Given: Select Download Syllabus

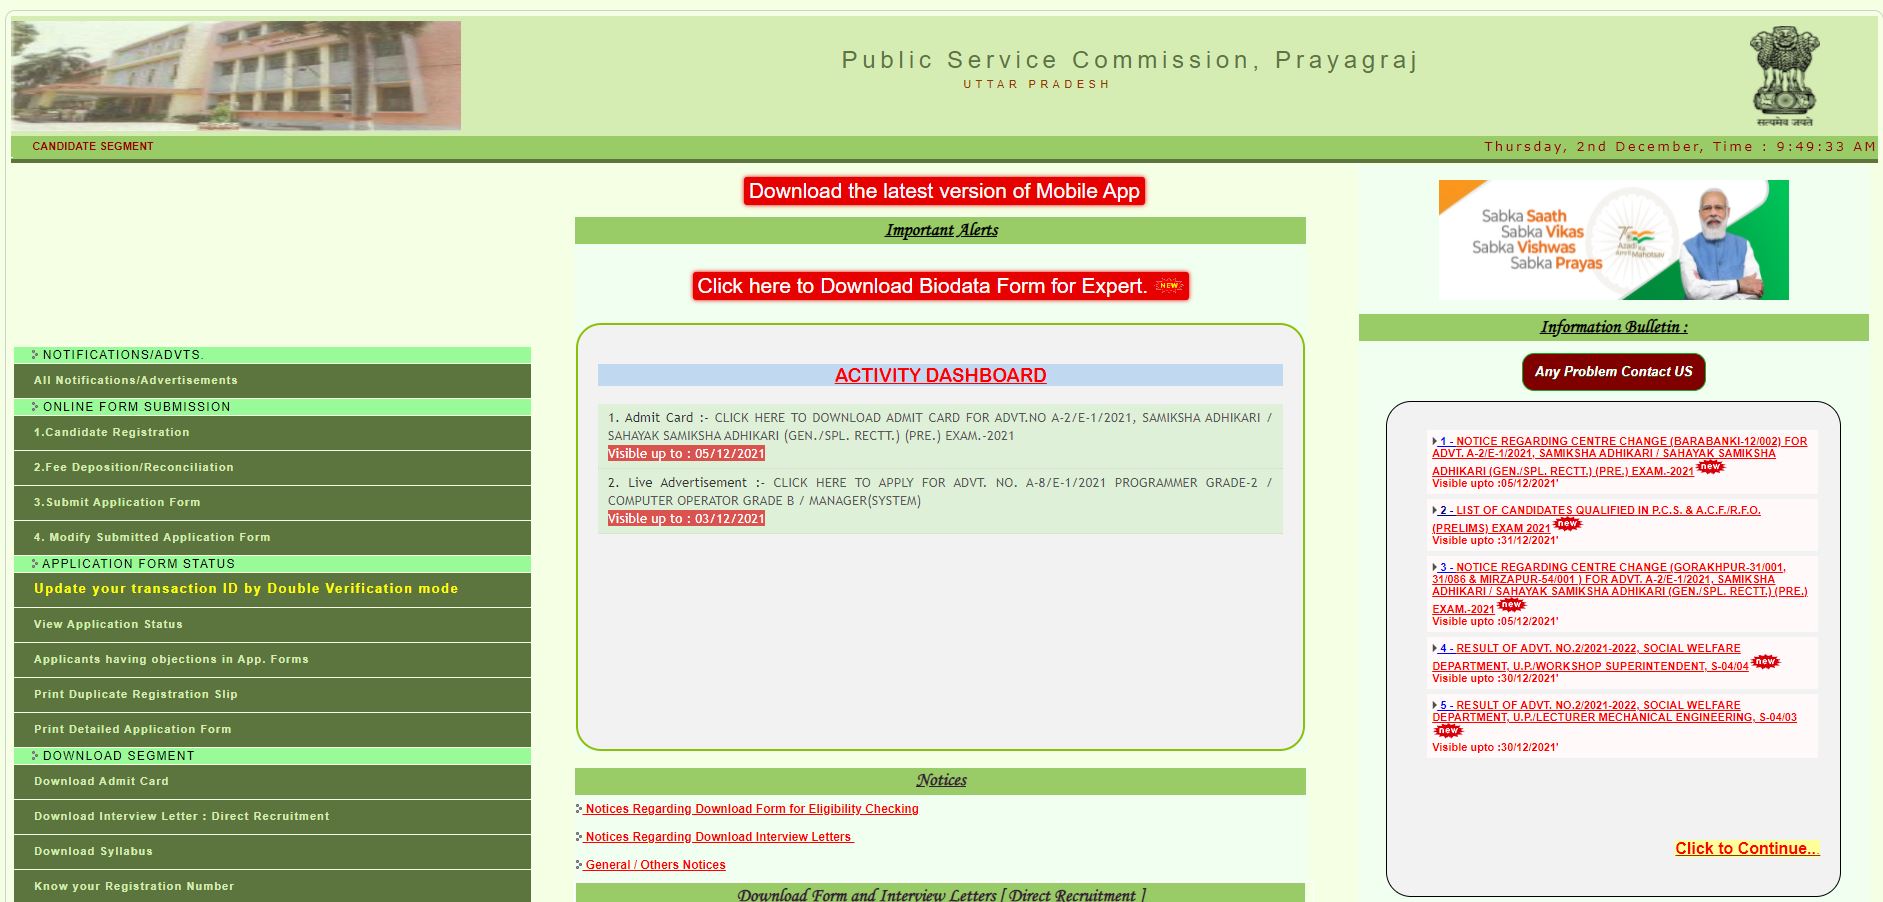Looking at the screenshot, I should coord(272,852).
